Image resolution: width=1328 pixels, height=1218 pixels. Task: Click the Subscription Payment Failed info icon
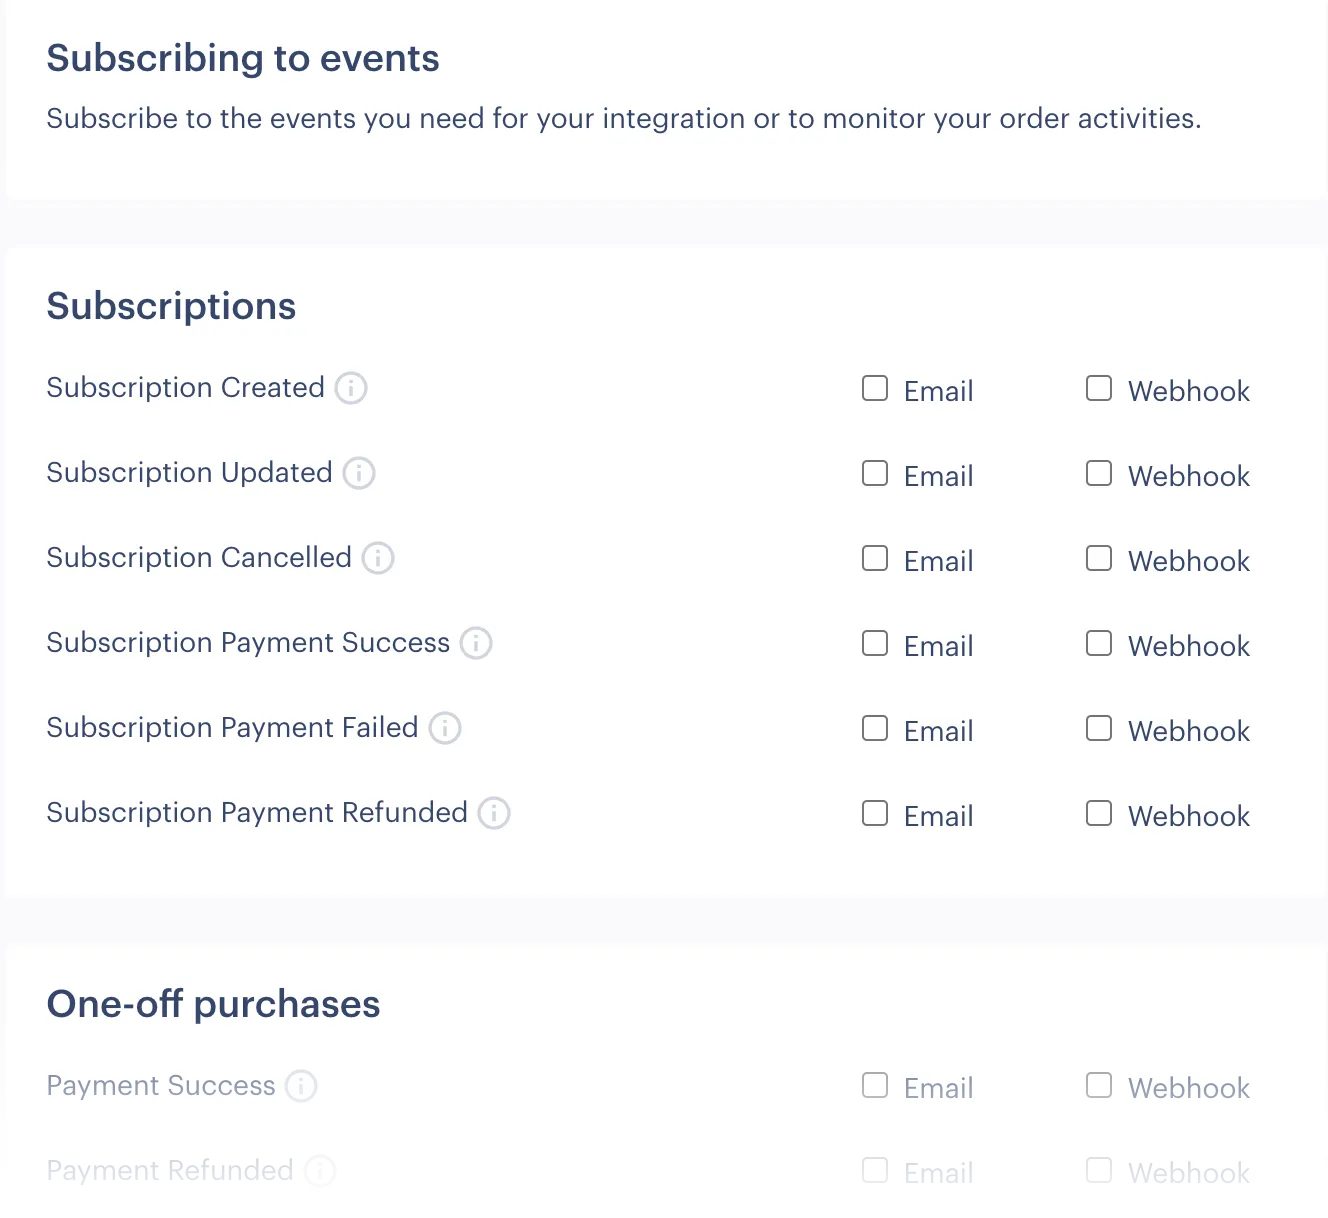coord(444,729)
